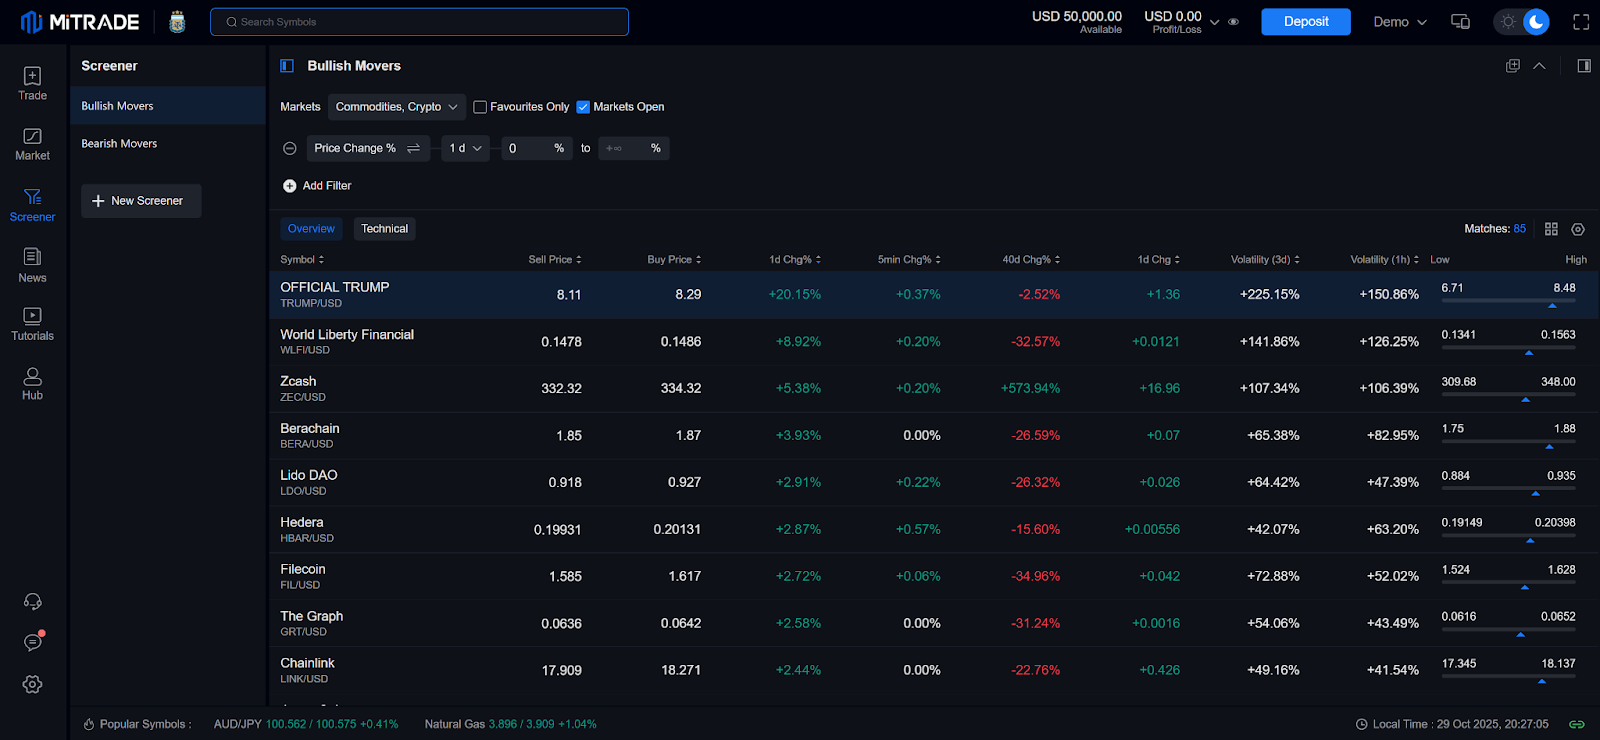Toggle the light/dark theme switch
The image size is (1600, 740).
[1522, 22]
